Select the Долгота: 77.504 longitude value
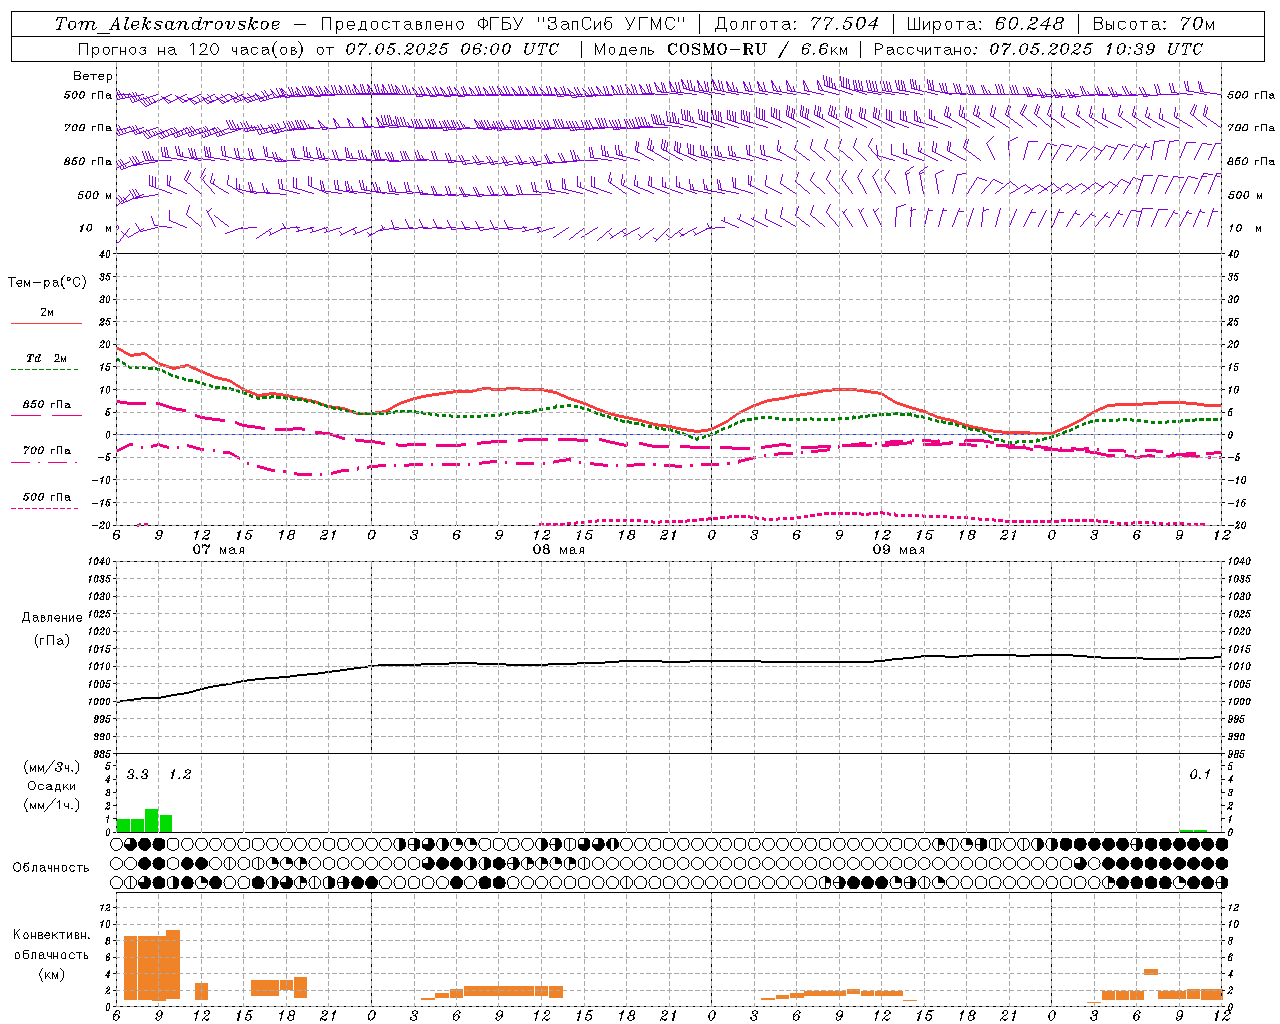This screenshot has width=1280, height=1024. click(x=797, y=24)
